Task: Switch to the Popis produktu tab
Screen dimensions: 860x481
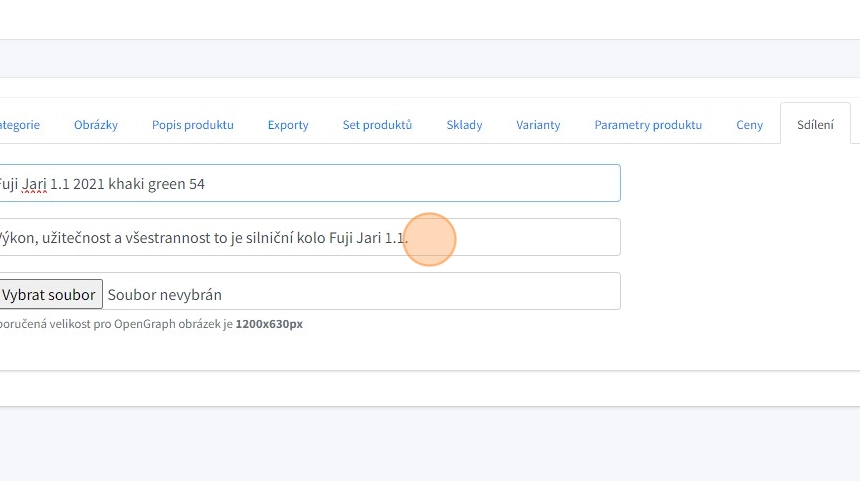Action: pos(193,125)
